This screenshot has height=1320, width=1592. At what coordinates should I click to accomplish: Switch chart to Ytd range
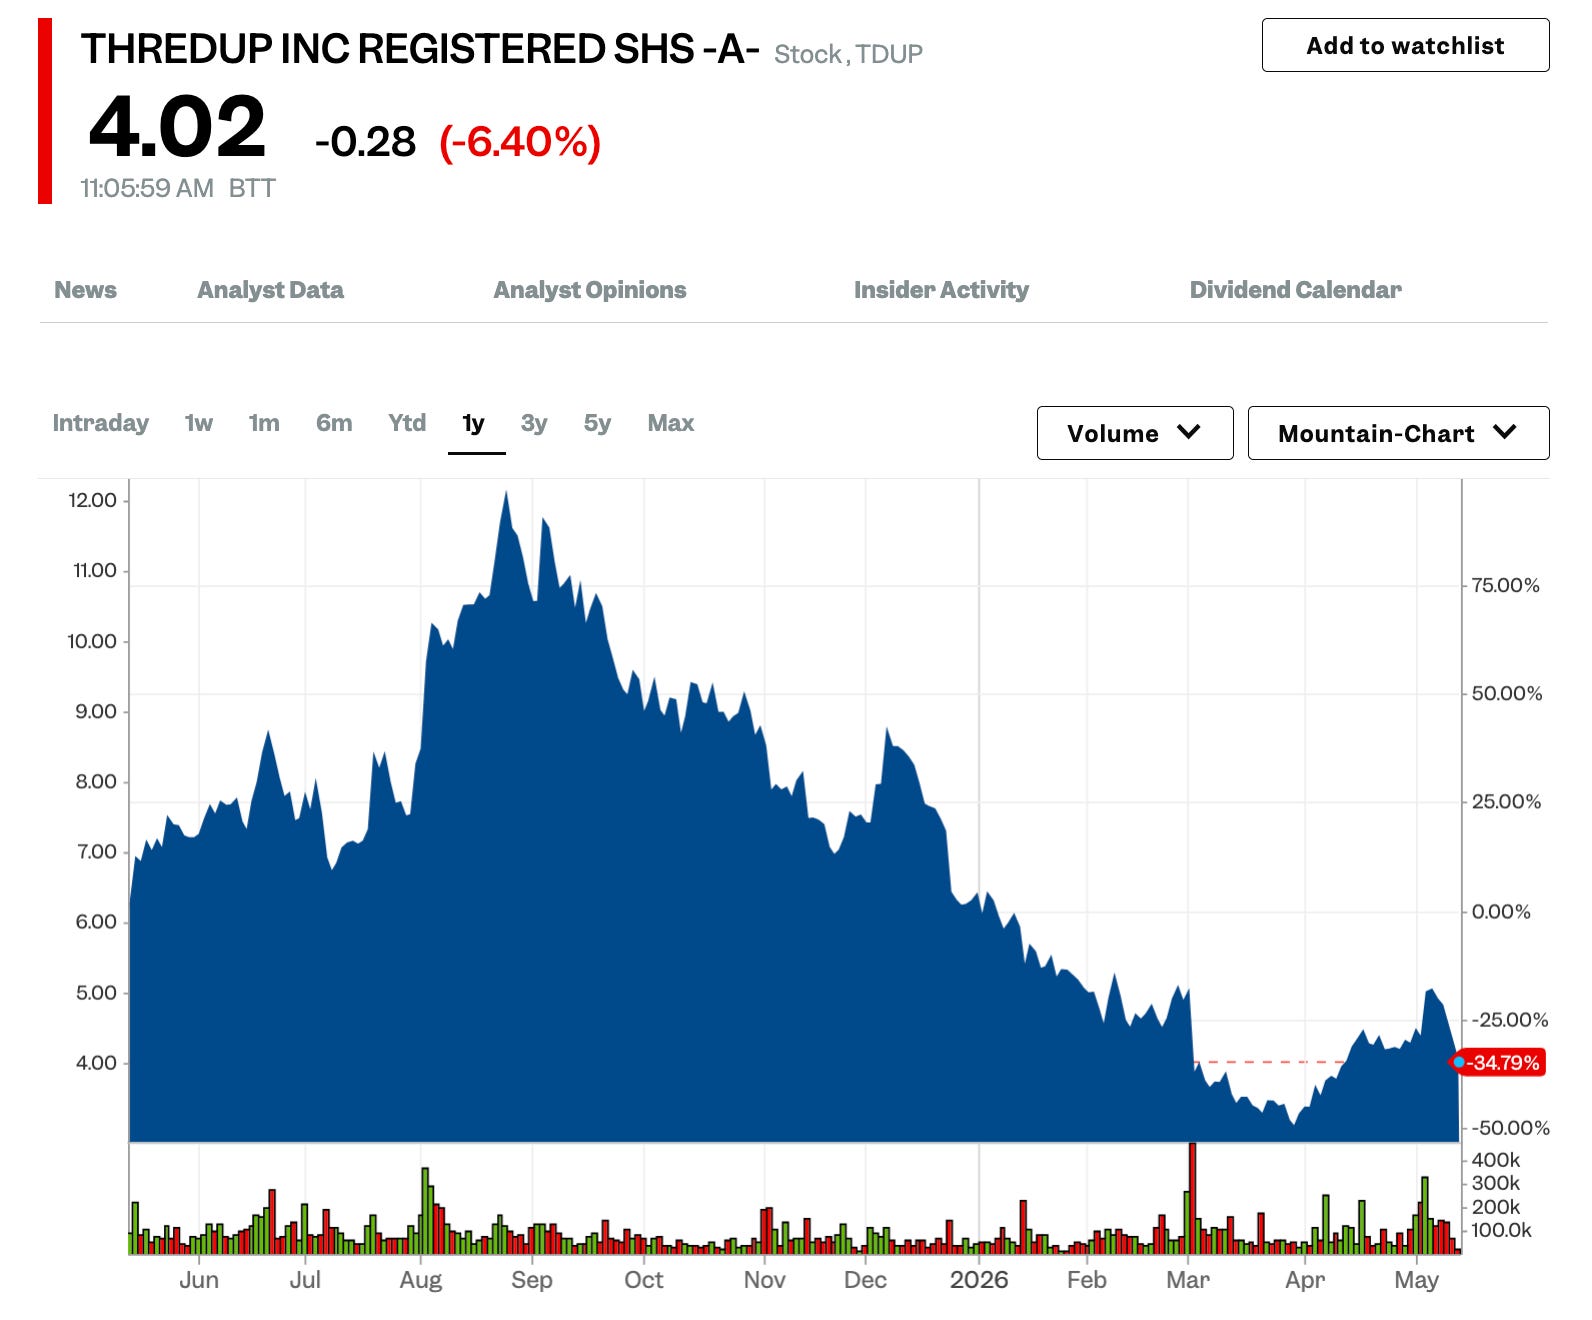pos(407,423)
